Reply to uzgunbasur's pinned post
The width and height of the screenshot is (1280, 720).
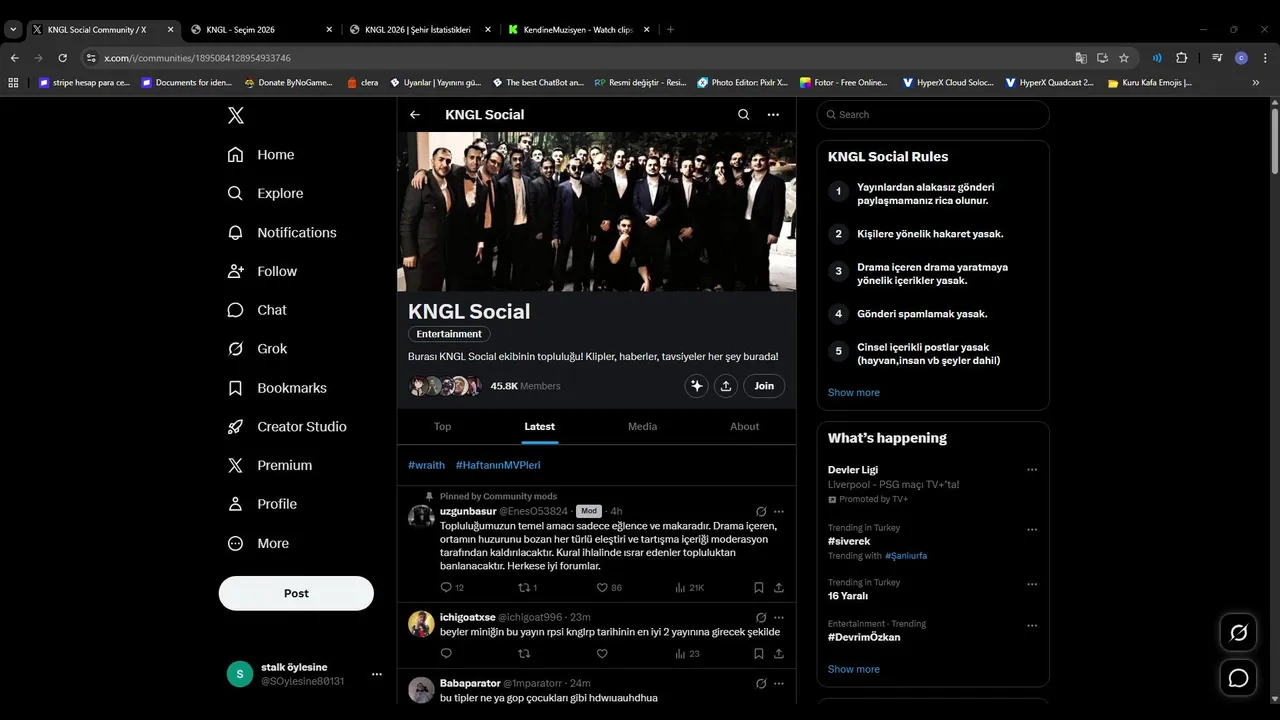[x=446, y=588]
